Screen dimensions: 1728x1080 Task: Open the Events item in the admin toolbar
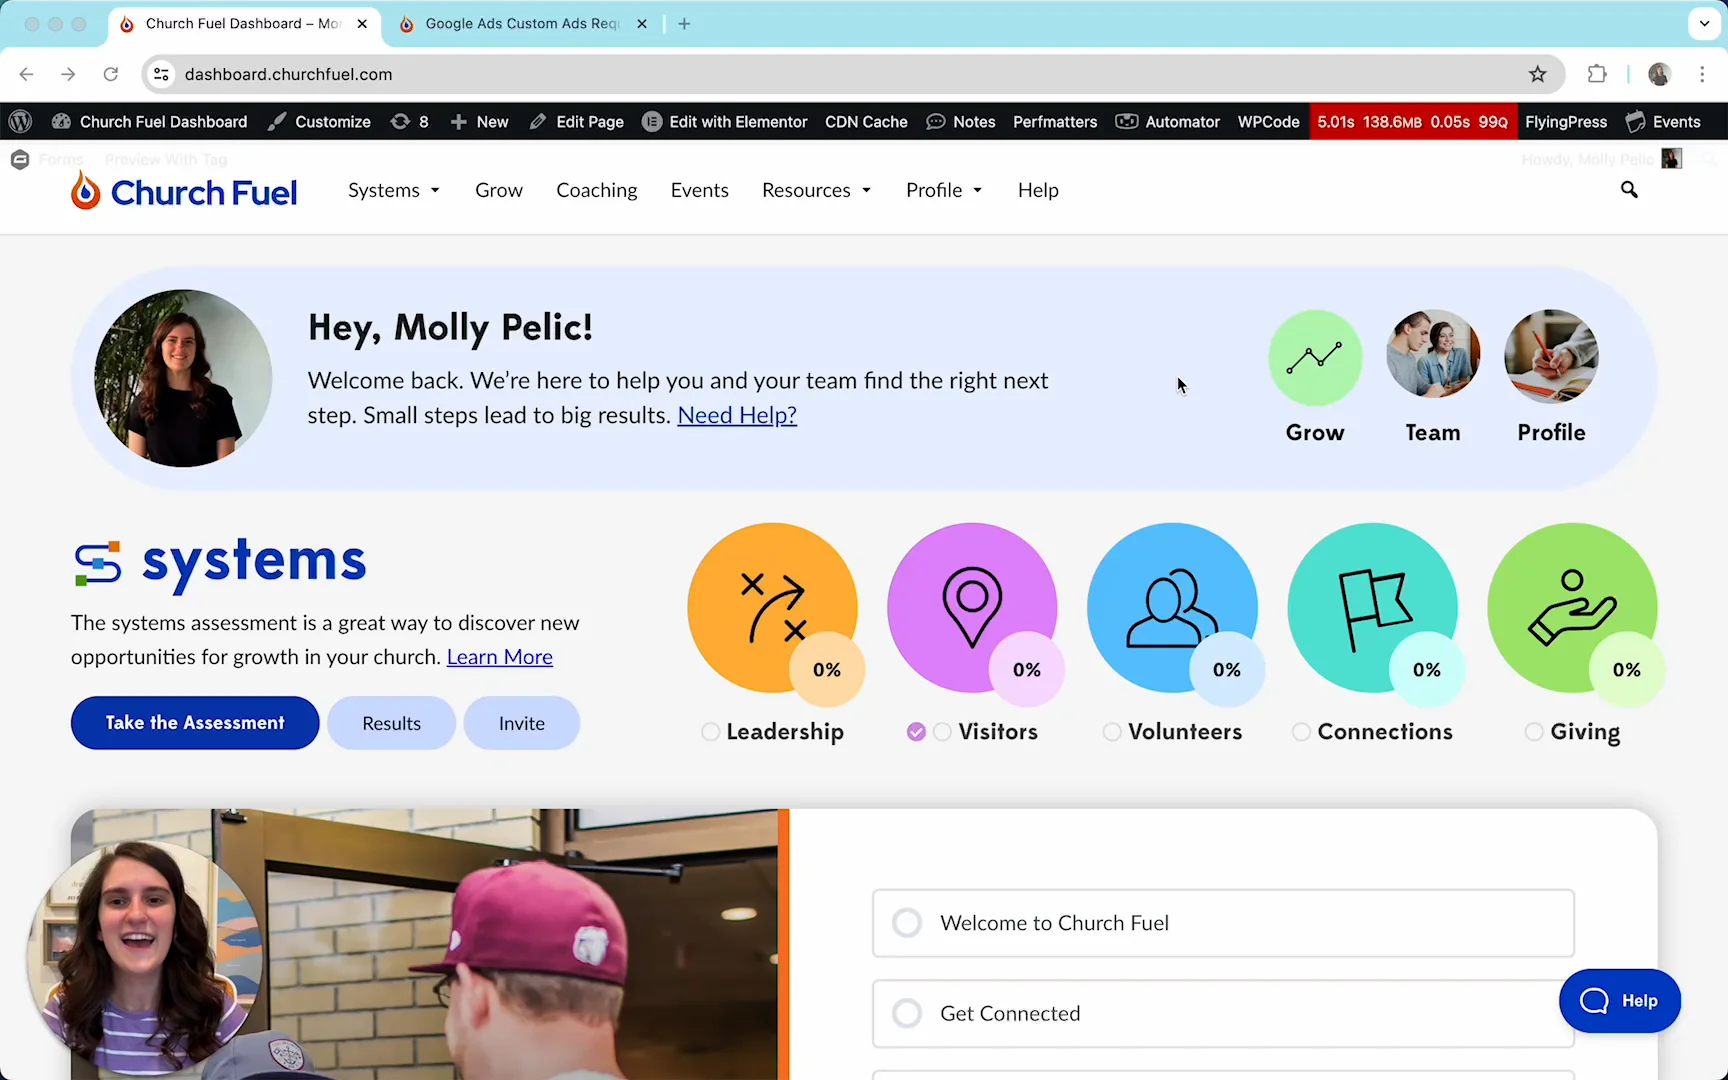[1663, 121]
